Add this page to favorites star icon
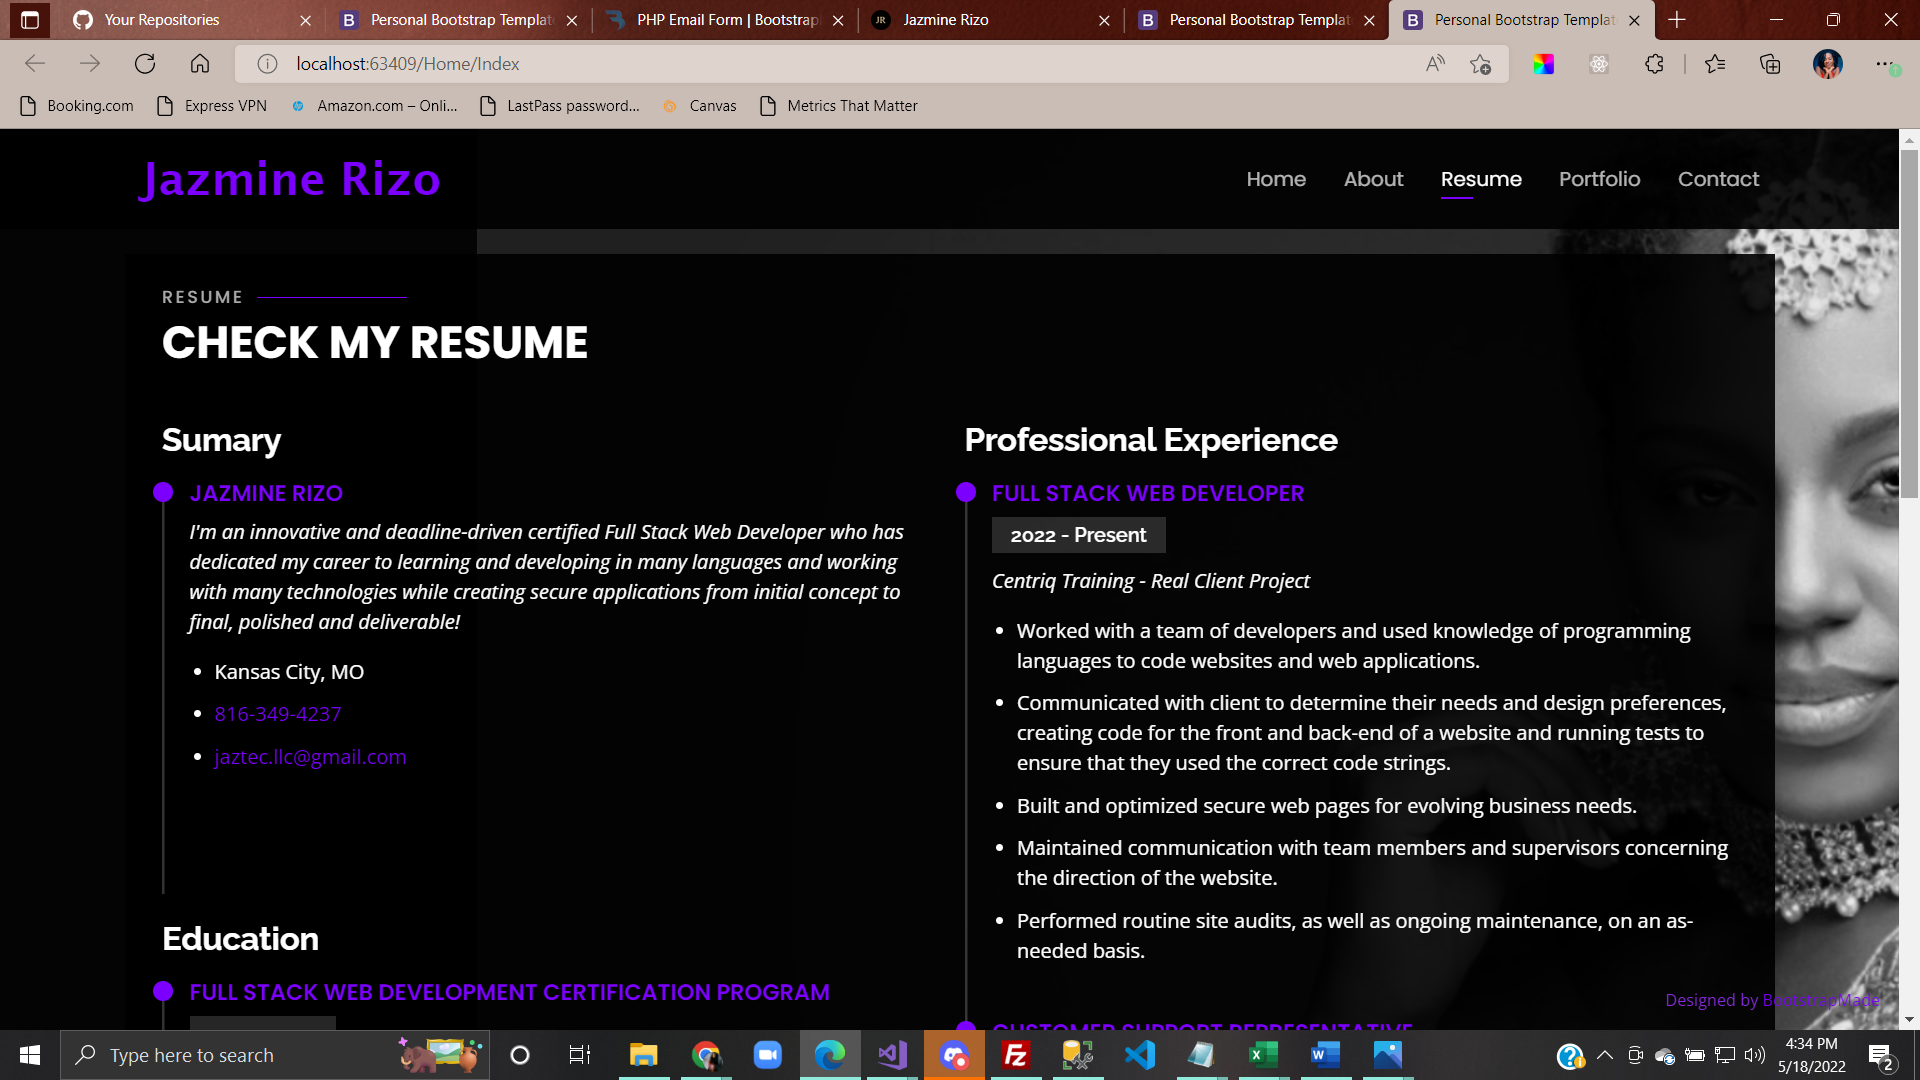1920x1080 pixels. pos(1481,64)
